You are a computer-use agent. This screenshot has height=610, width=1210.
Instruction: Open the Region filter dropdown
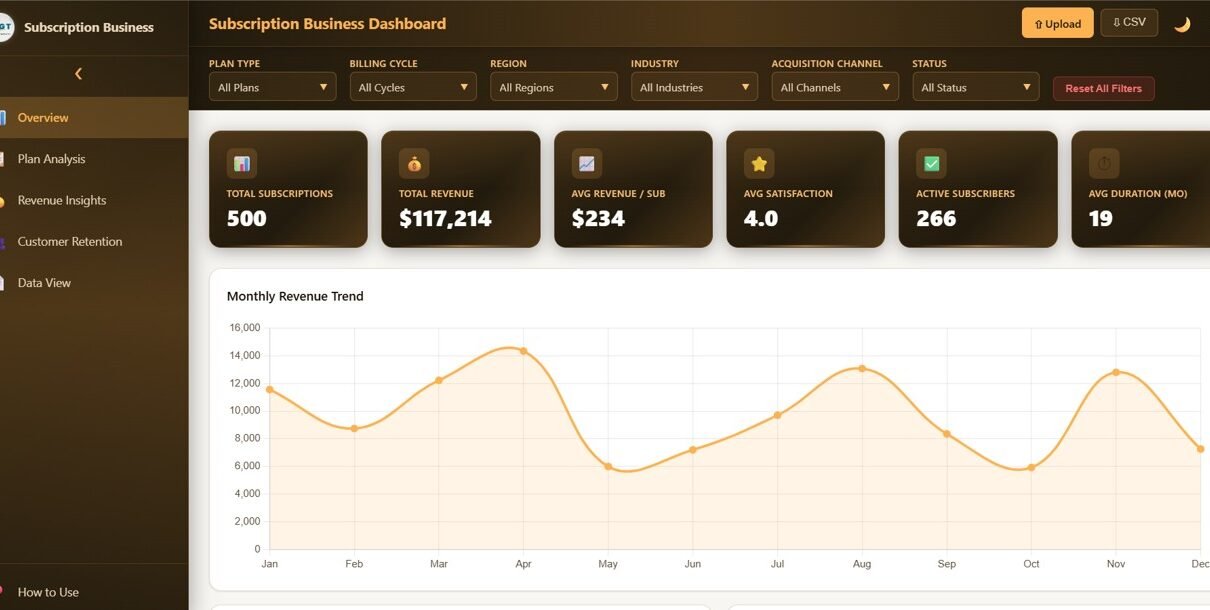click(553, 87)
